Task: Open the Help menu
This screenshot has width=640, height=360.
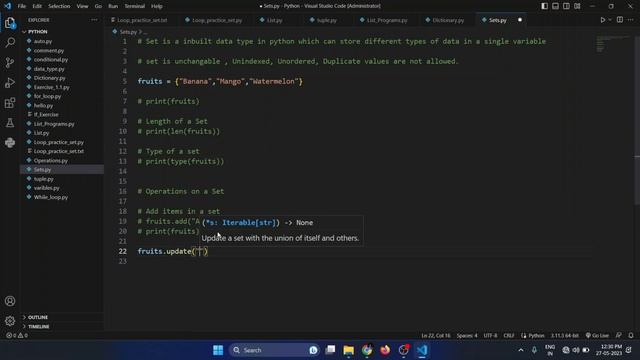Action: 157,6
